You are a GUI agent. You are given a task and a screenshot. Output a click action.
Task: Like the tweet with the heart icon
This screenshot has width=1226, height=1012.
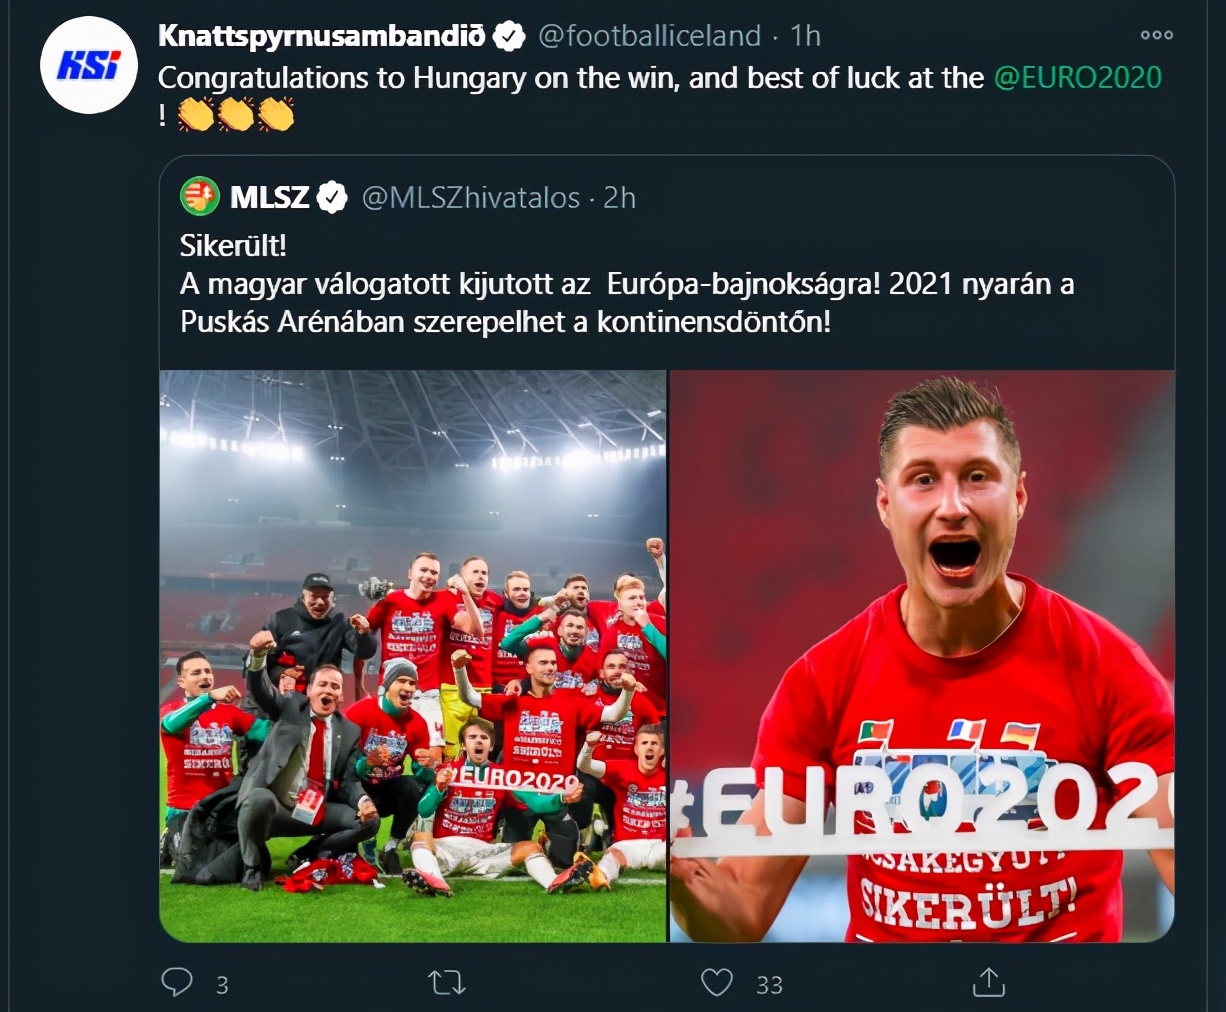point(716,983)
